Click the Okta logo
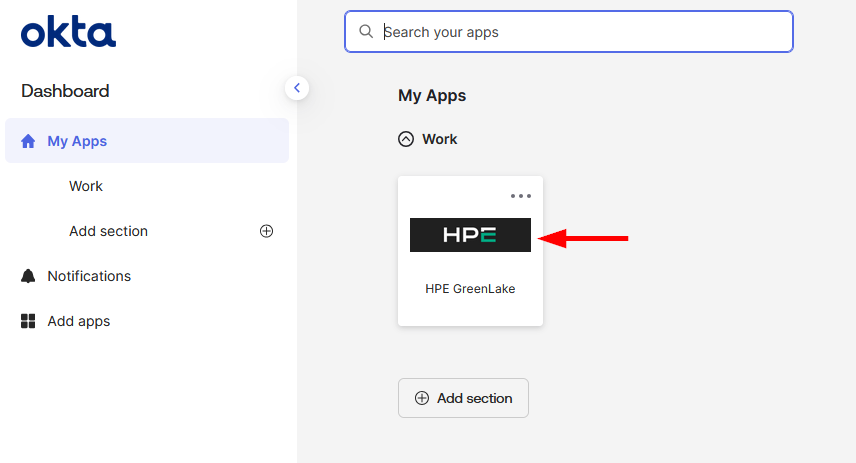The width and height of the screenshot is (856, 463). click(68, 32)
